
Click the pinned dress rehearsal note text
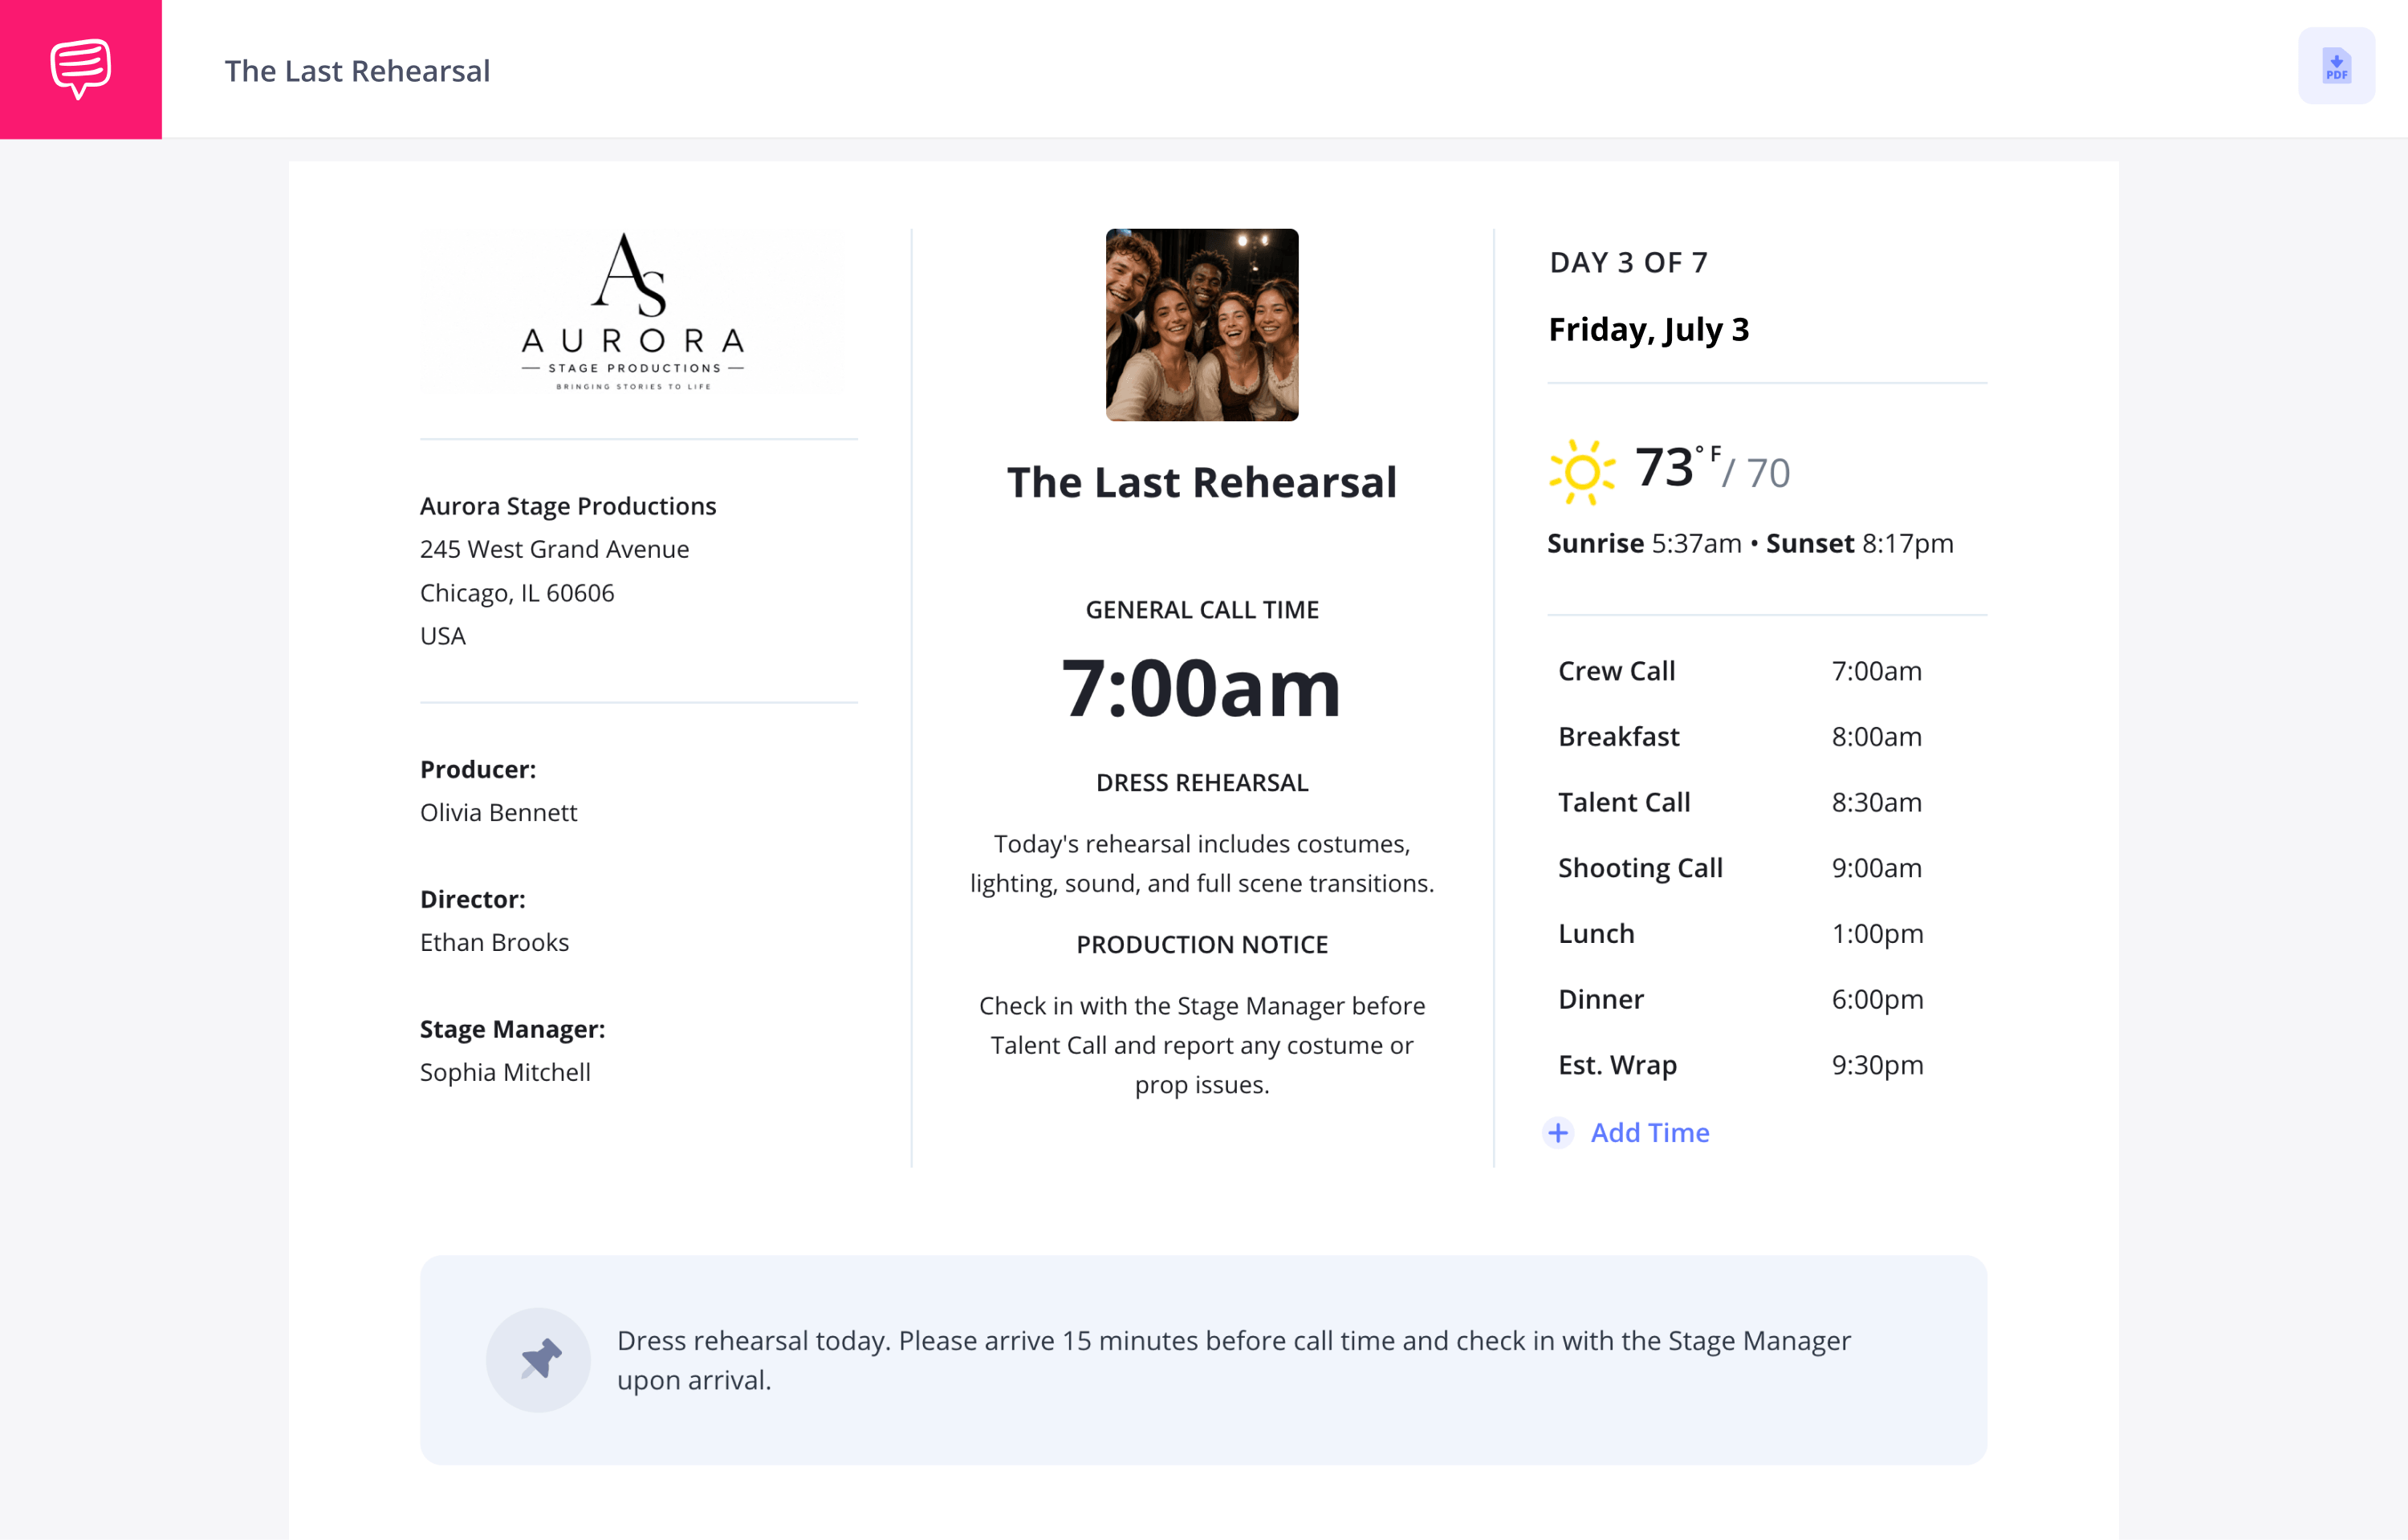[1233, 1360]
